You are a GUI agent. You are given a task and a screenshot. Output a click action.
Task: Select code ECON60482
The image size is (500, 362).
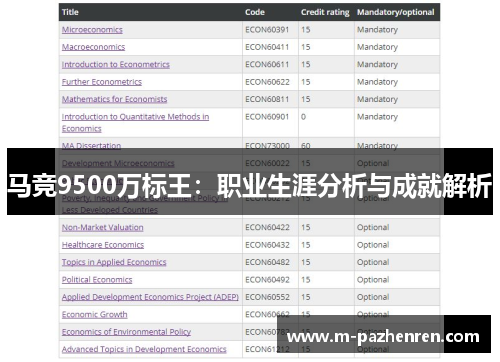(267, 262)
